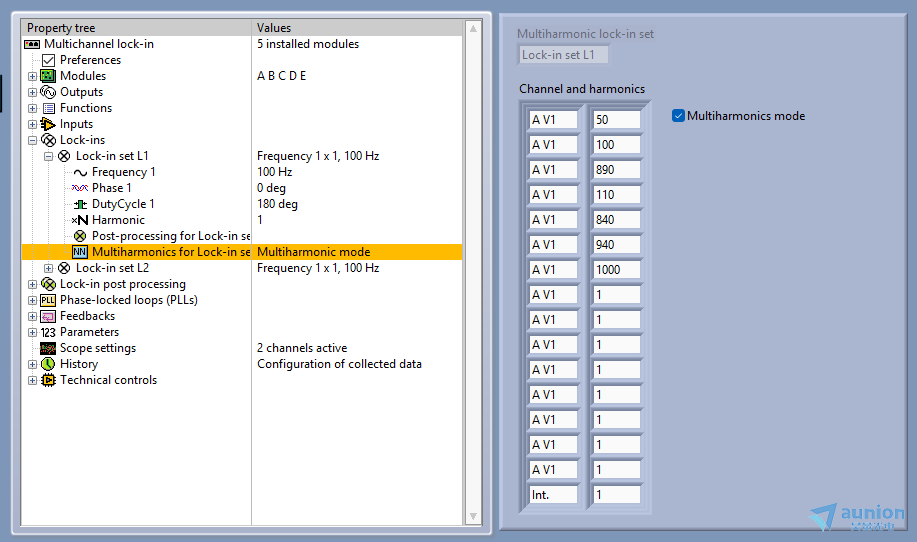Click the History clock icon
This screenshot has height=542, width=917.
pos(48,364)
